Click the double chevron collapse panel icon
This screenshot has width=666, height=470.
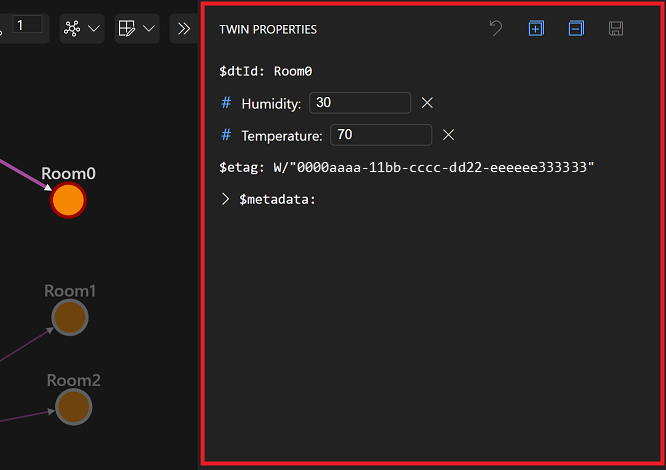[184, 28]
